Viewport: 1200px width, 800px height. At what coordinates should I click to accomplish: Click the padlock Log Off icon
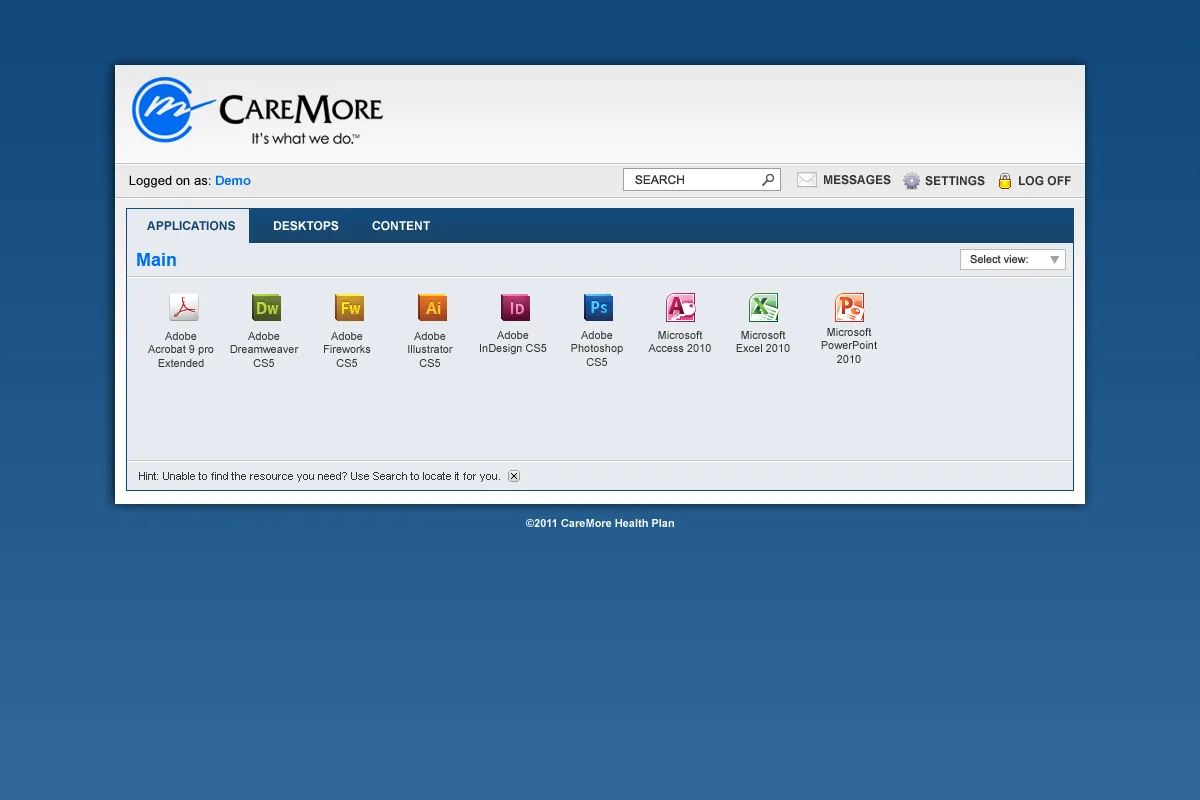point(1005,181)
